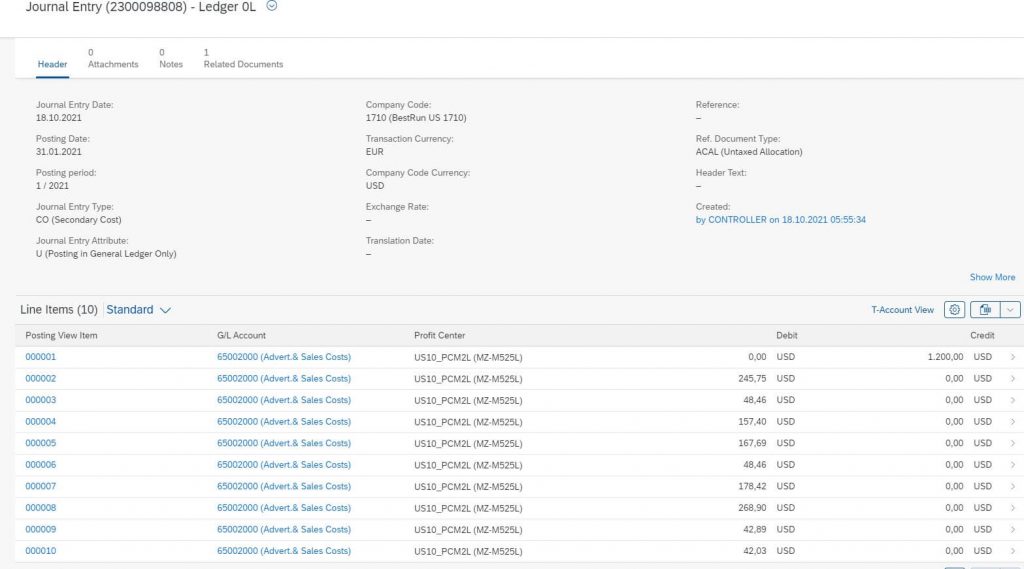Click navigation arrow of row 000005

click(1013, 443)
